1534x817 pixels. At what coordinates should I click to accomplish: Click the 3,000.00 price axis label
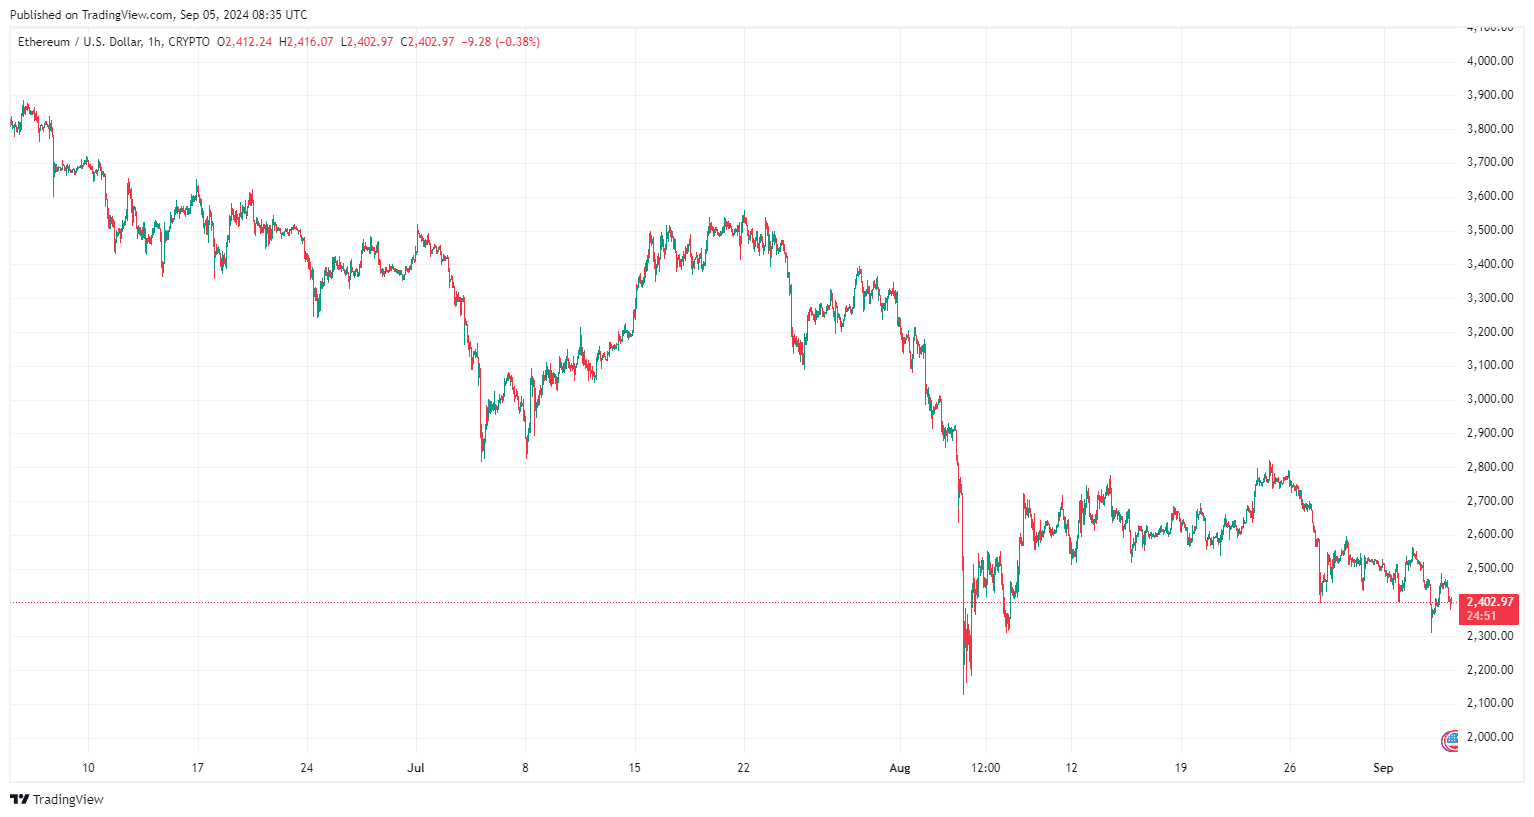pyautogui.click(x=1490, y=399)
